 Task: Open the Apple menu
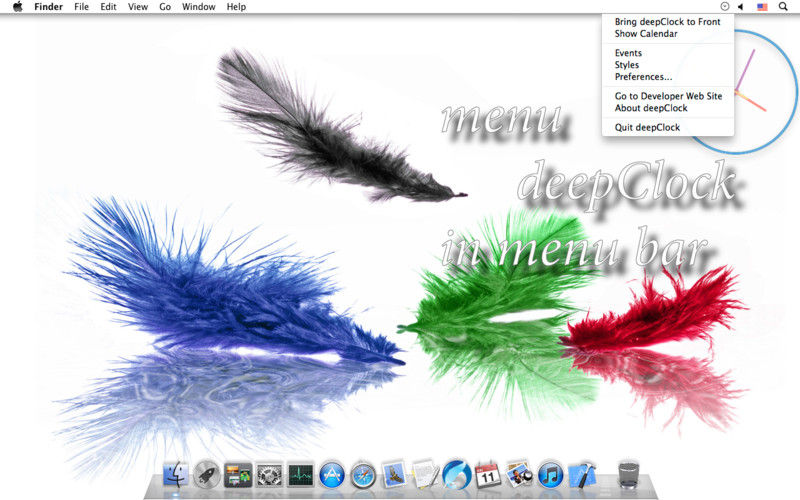[18, 7]
